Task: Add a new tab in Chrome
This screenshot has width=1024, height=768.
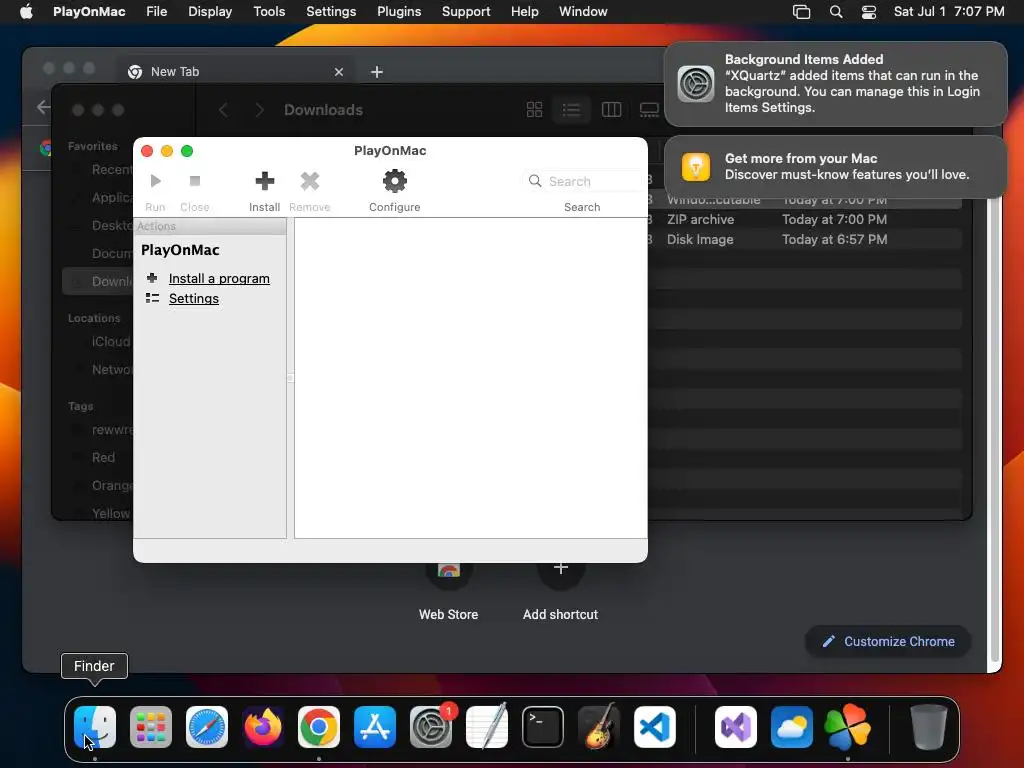Action: pyautogui.click(x=377, y=72)
